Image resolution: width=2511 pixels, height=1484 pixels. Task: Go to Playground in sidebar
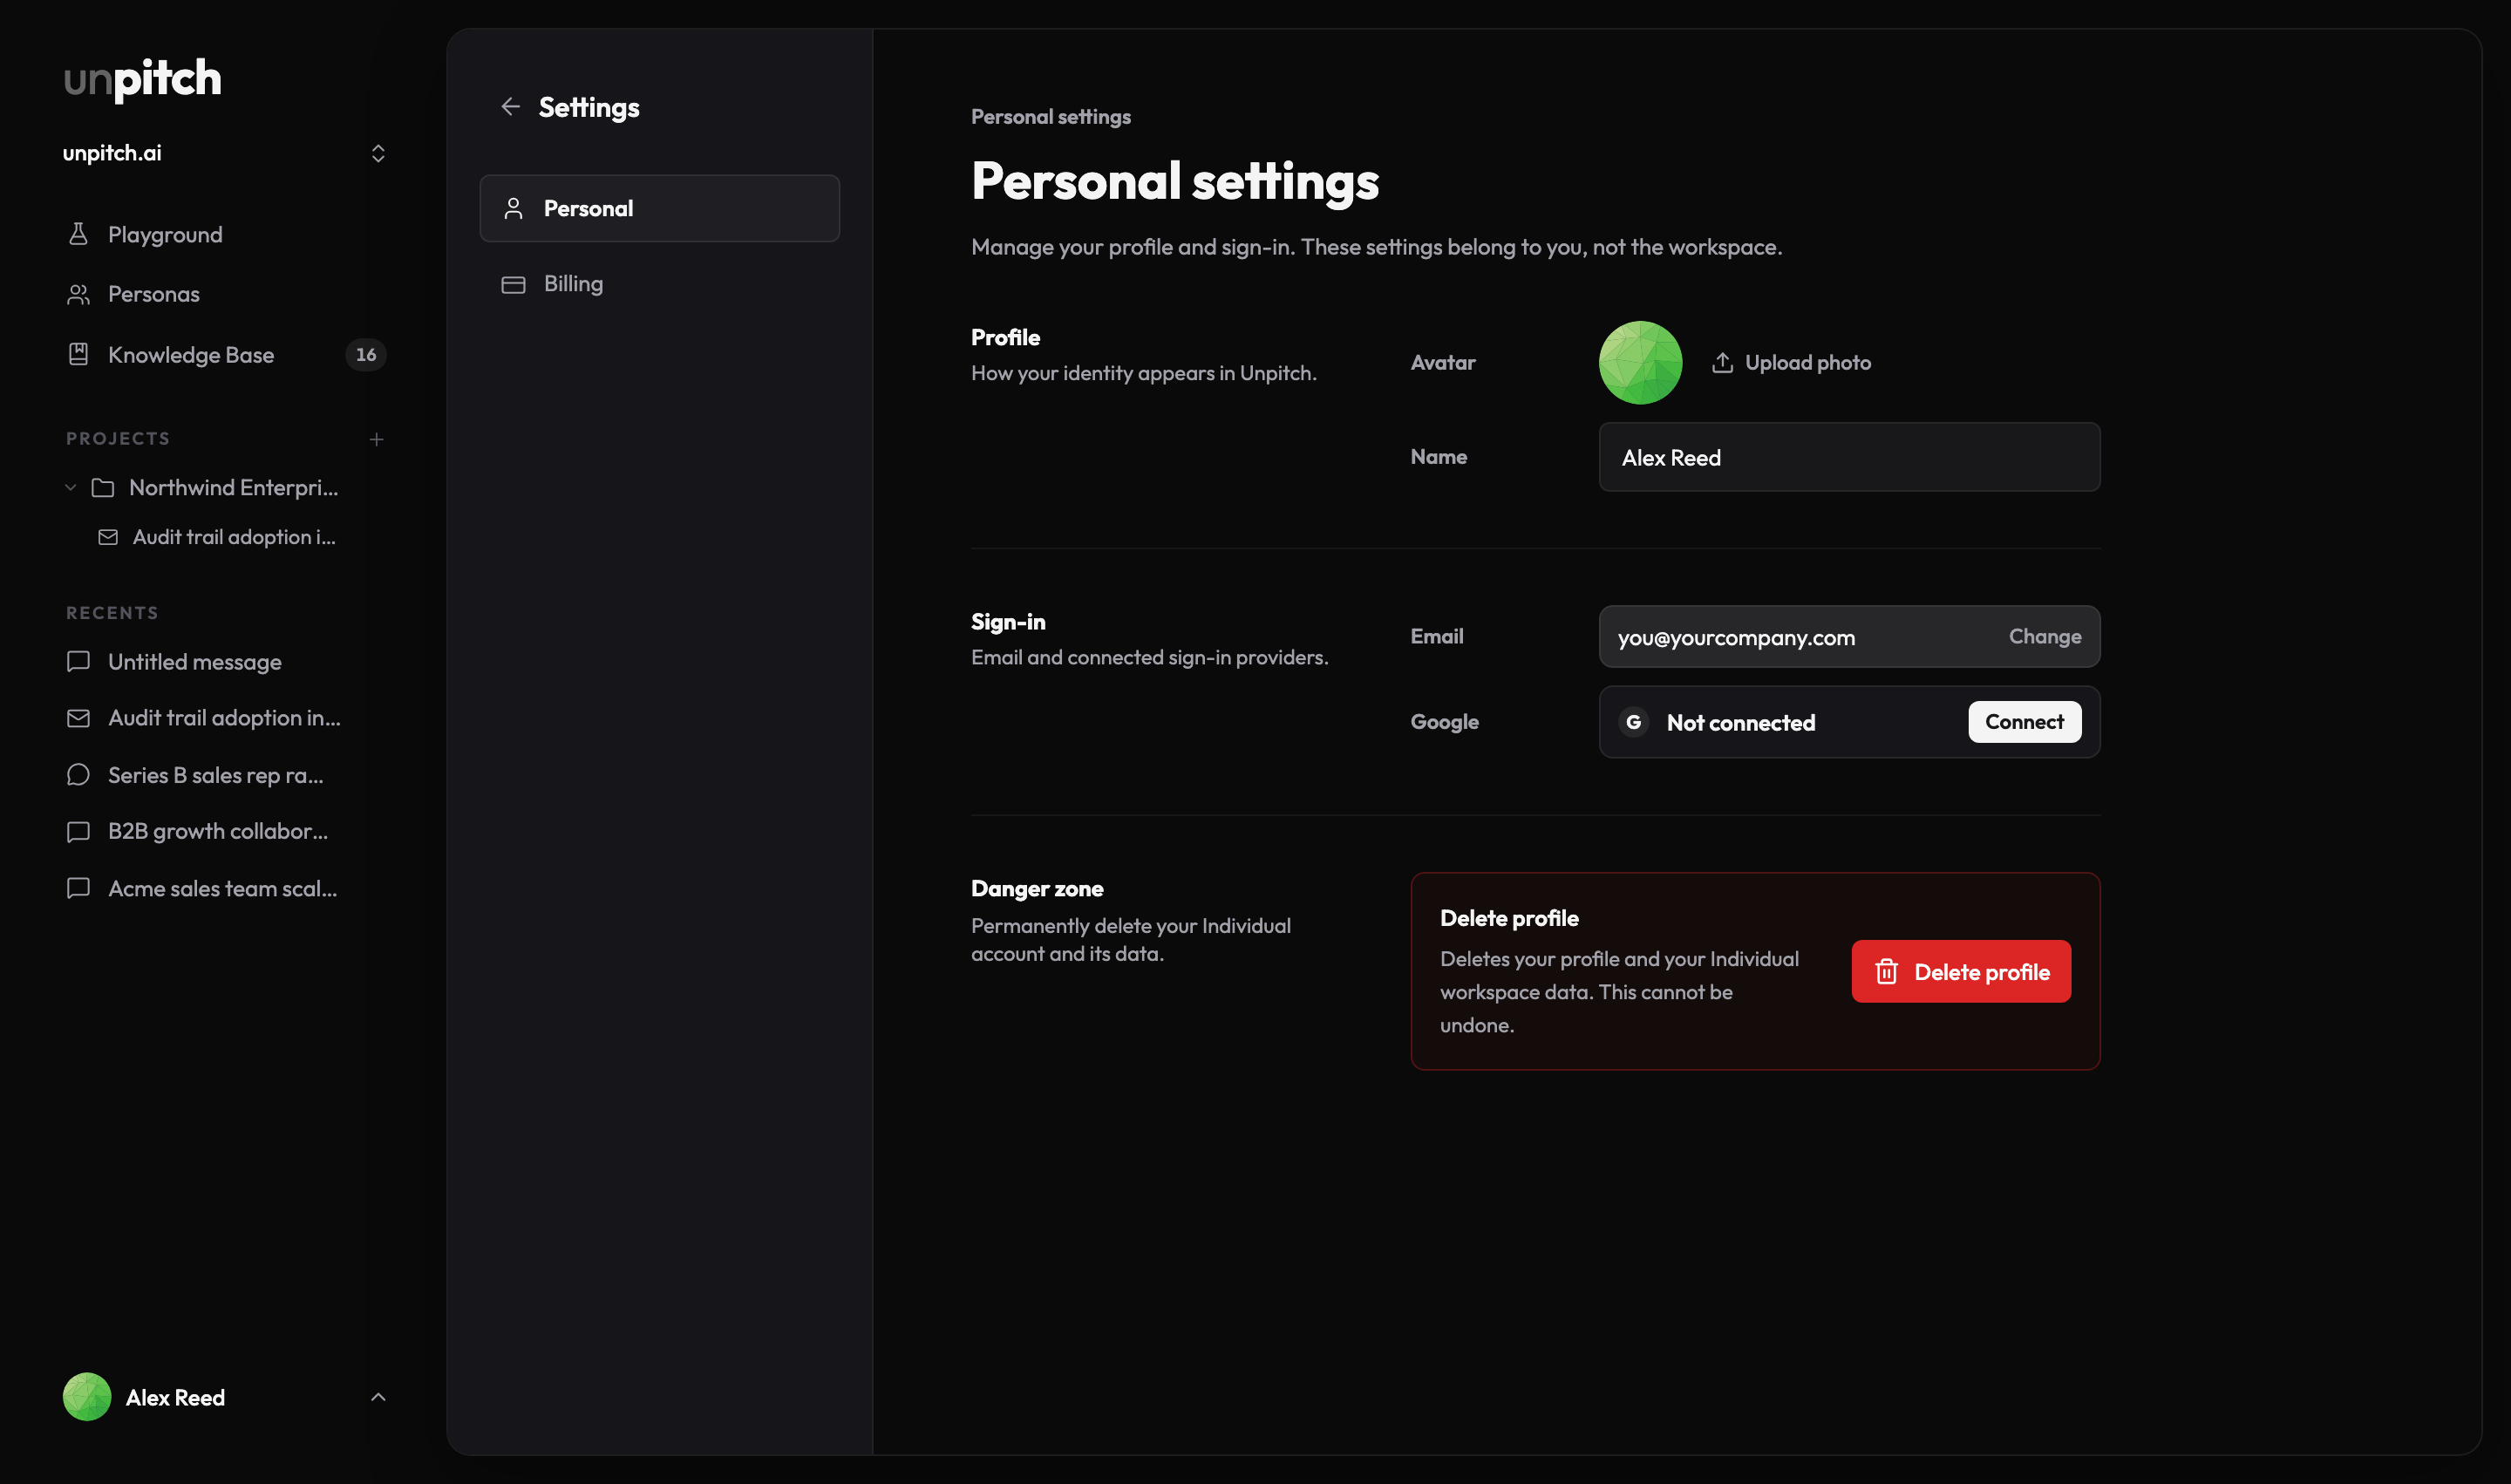(x=226, y=234)
